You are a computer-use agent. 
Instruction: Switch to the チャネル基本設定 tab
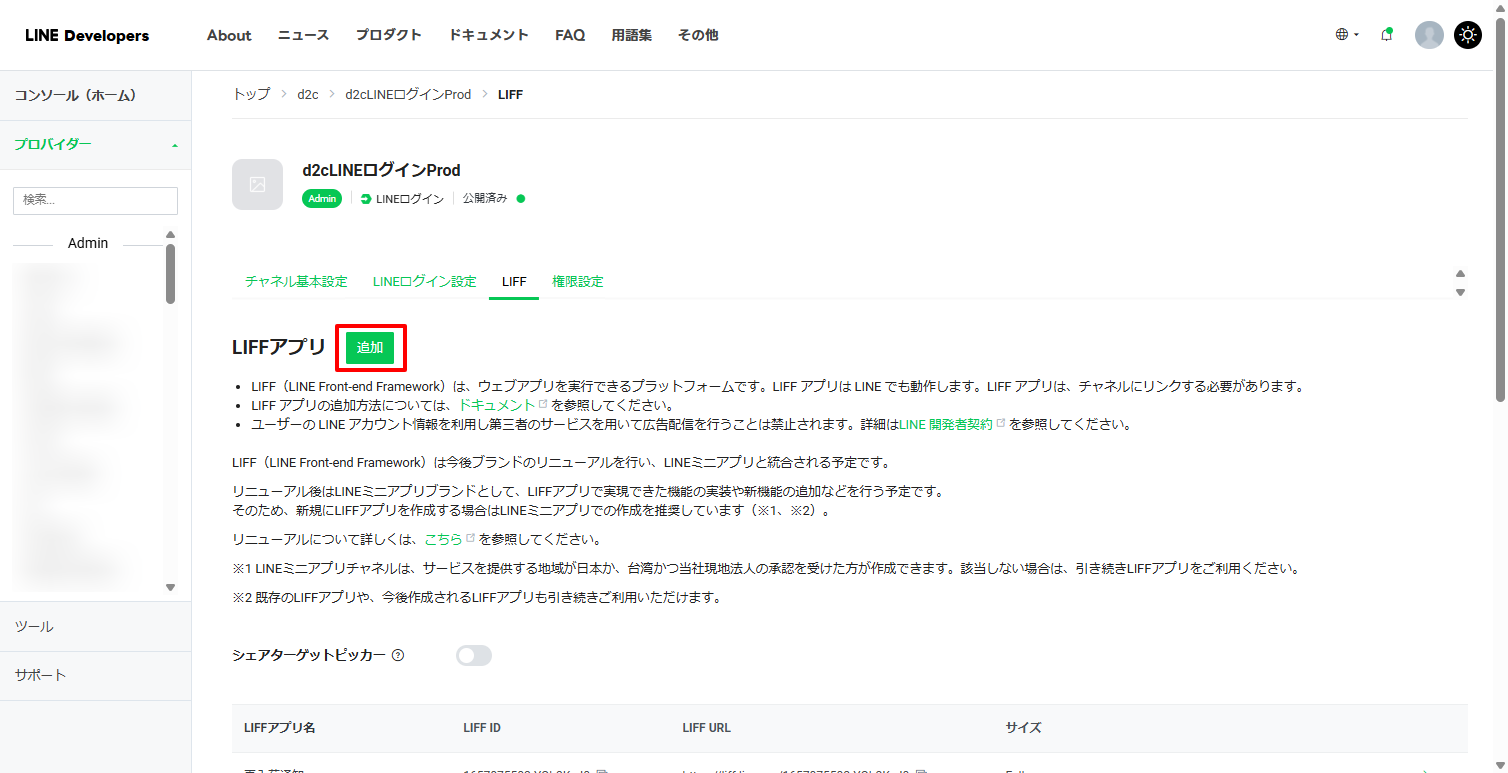coord(296,282)
